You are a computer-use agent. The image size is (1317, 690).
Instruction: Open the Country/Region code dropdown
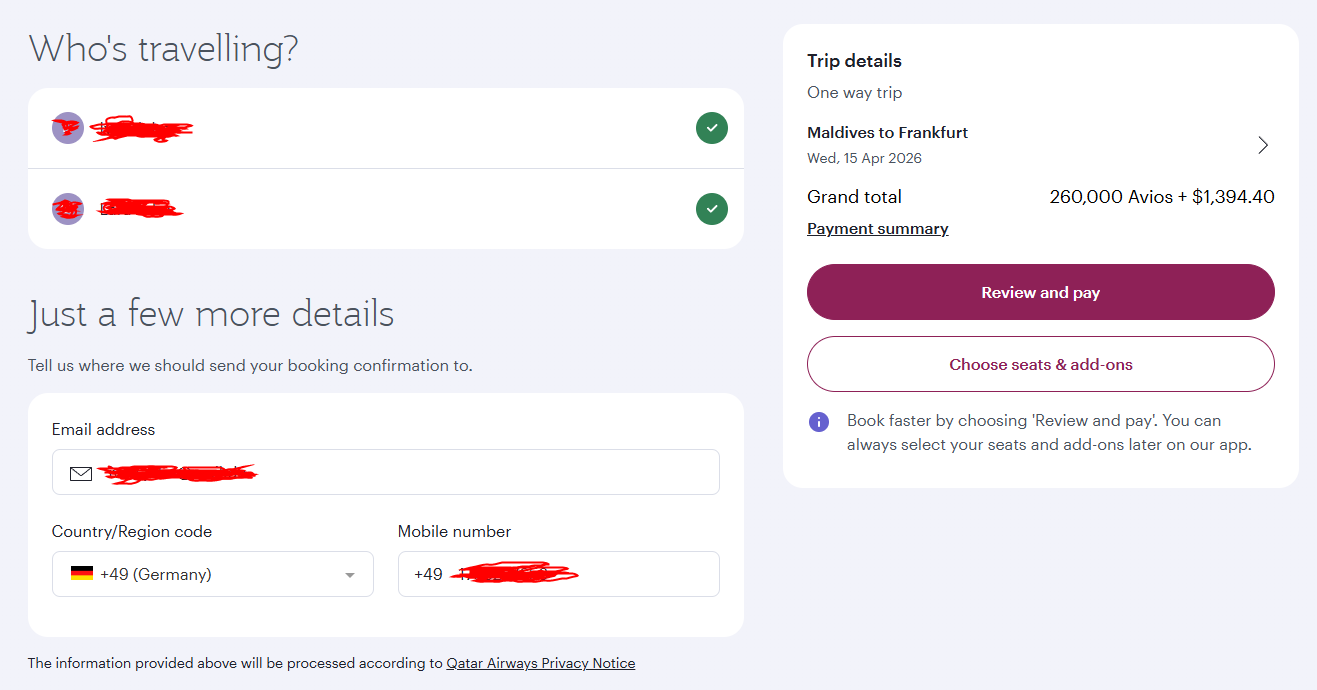click(x=212, y=574)
